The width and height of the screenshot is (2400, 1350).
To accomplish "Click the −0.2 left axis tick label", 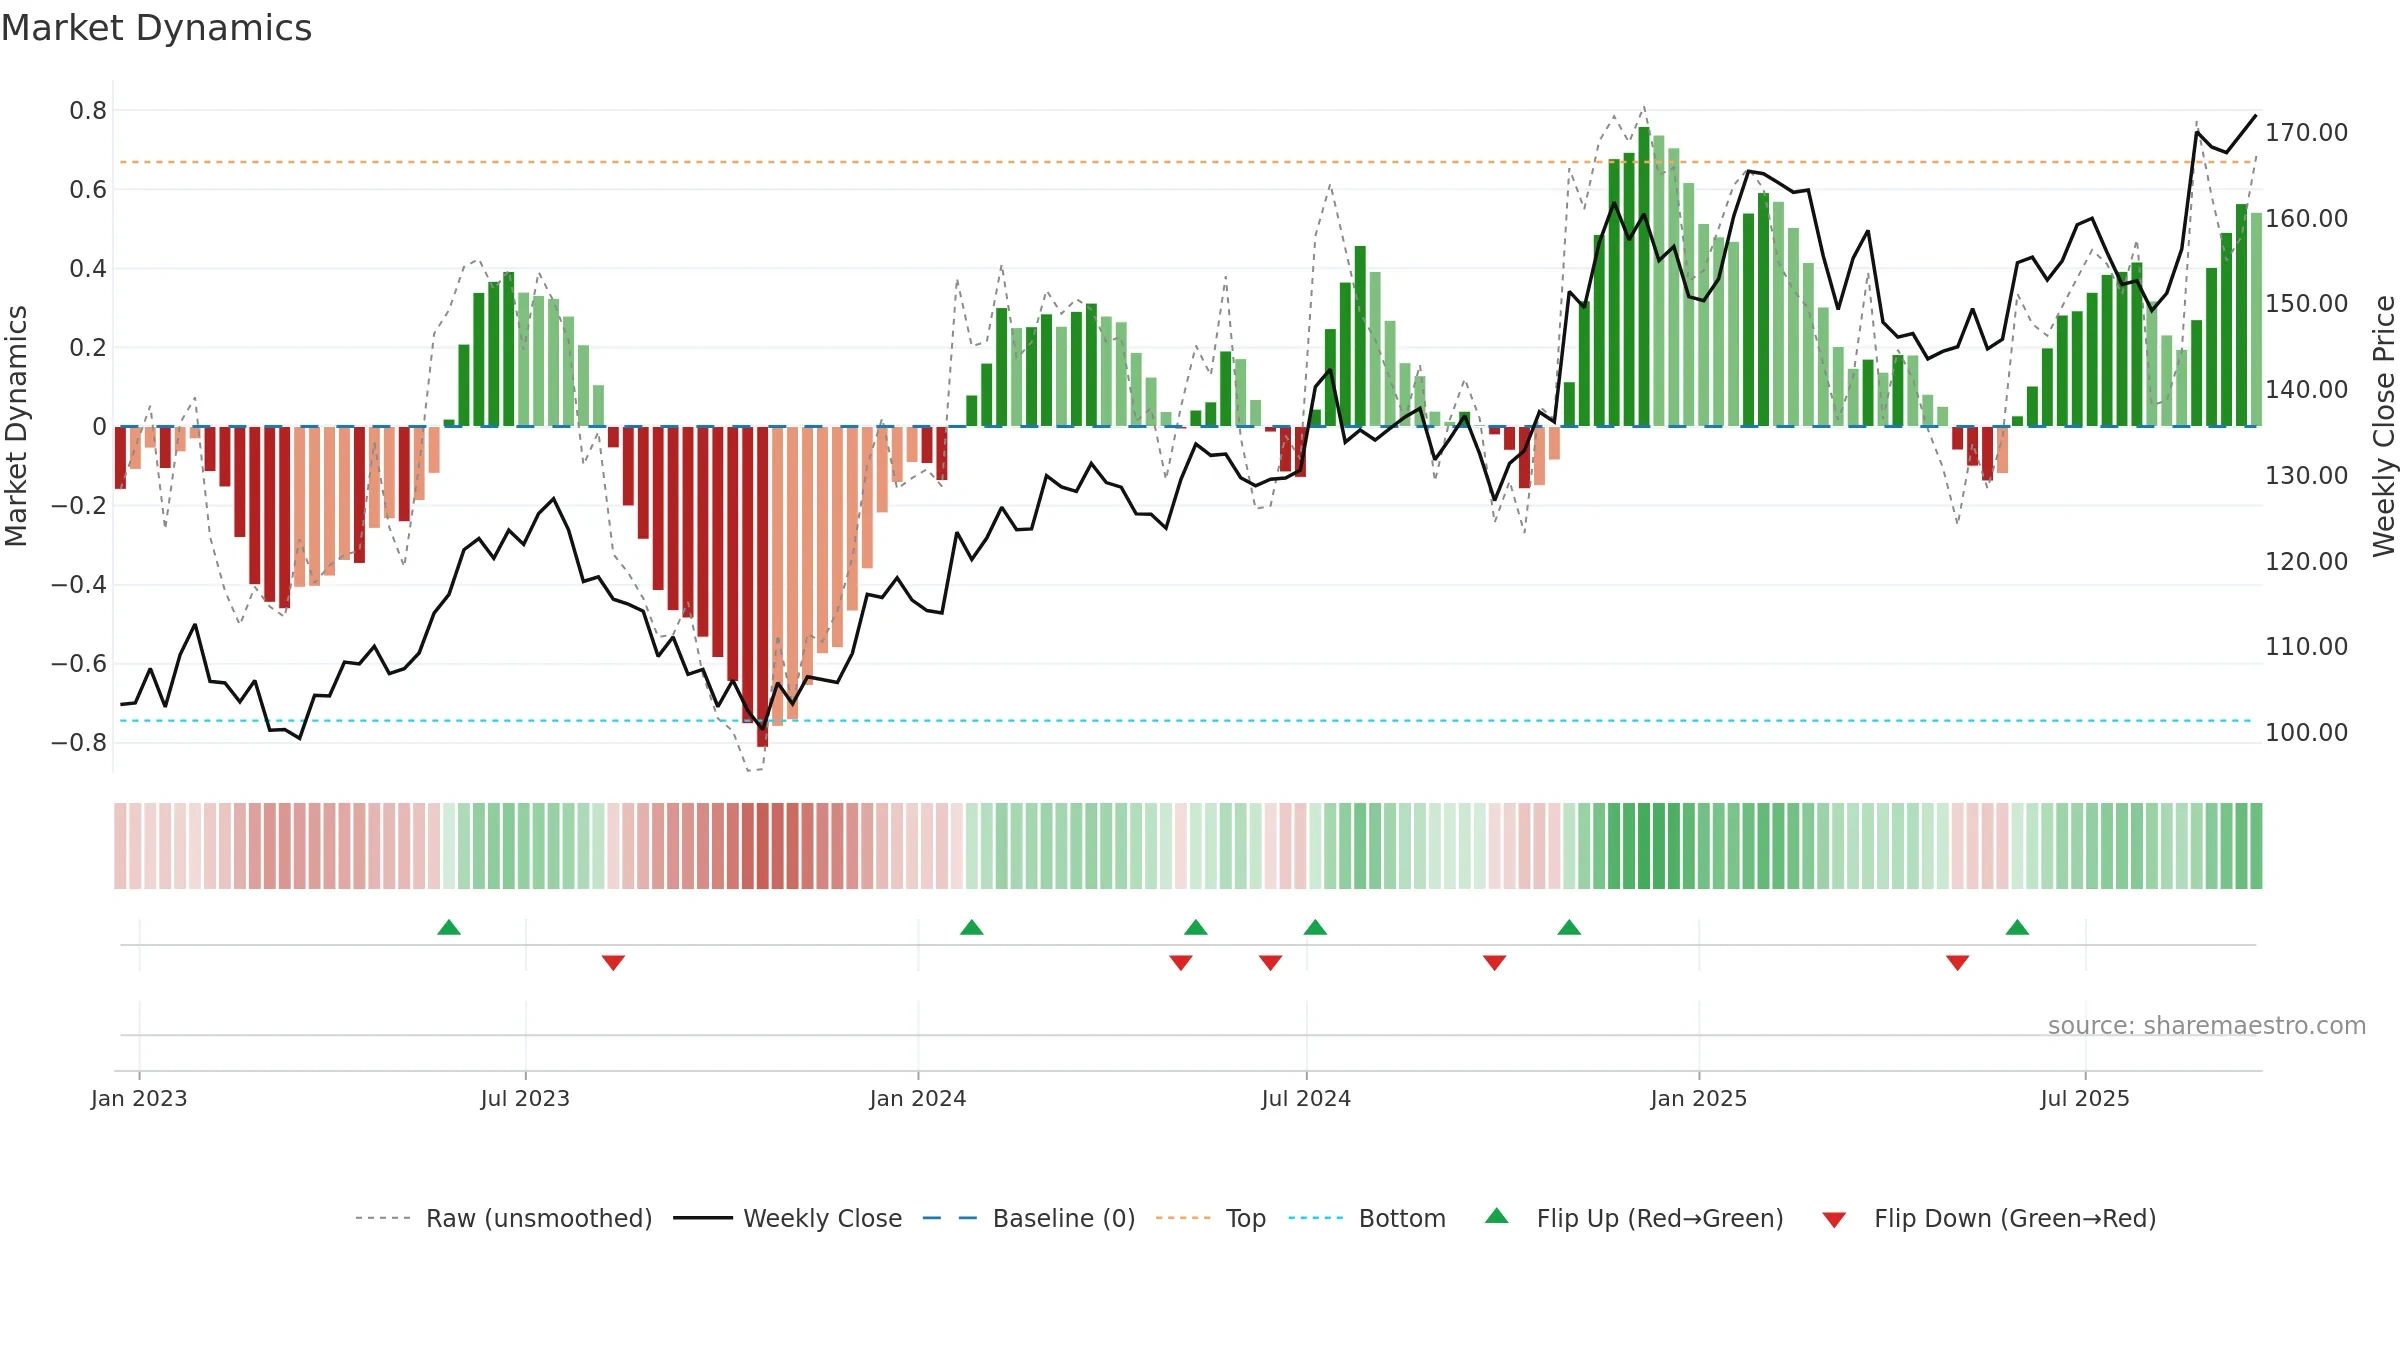I will (79, 505).
